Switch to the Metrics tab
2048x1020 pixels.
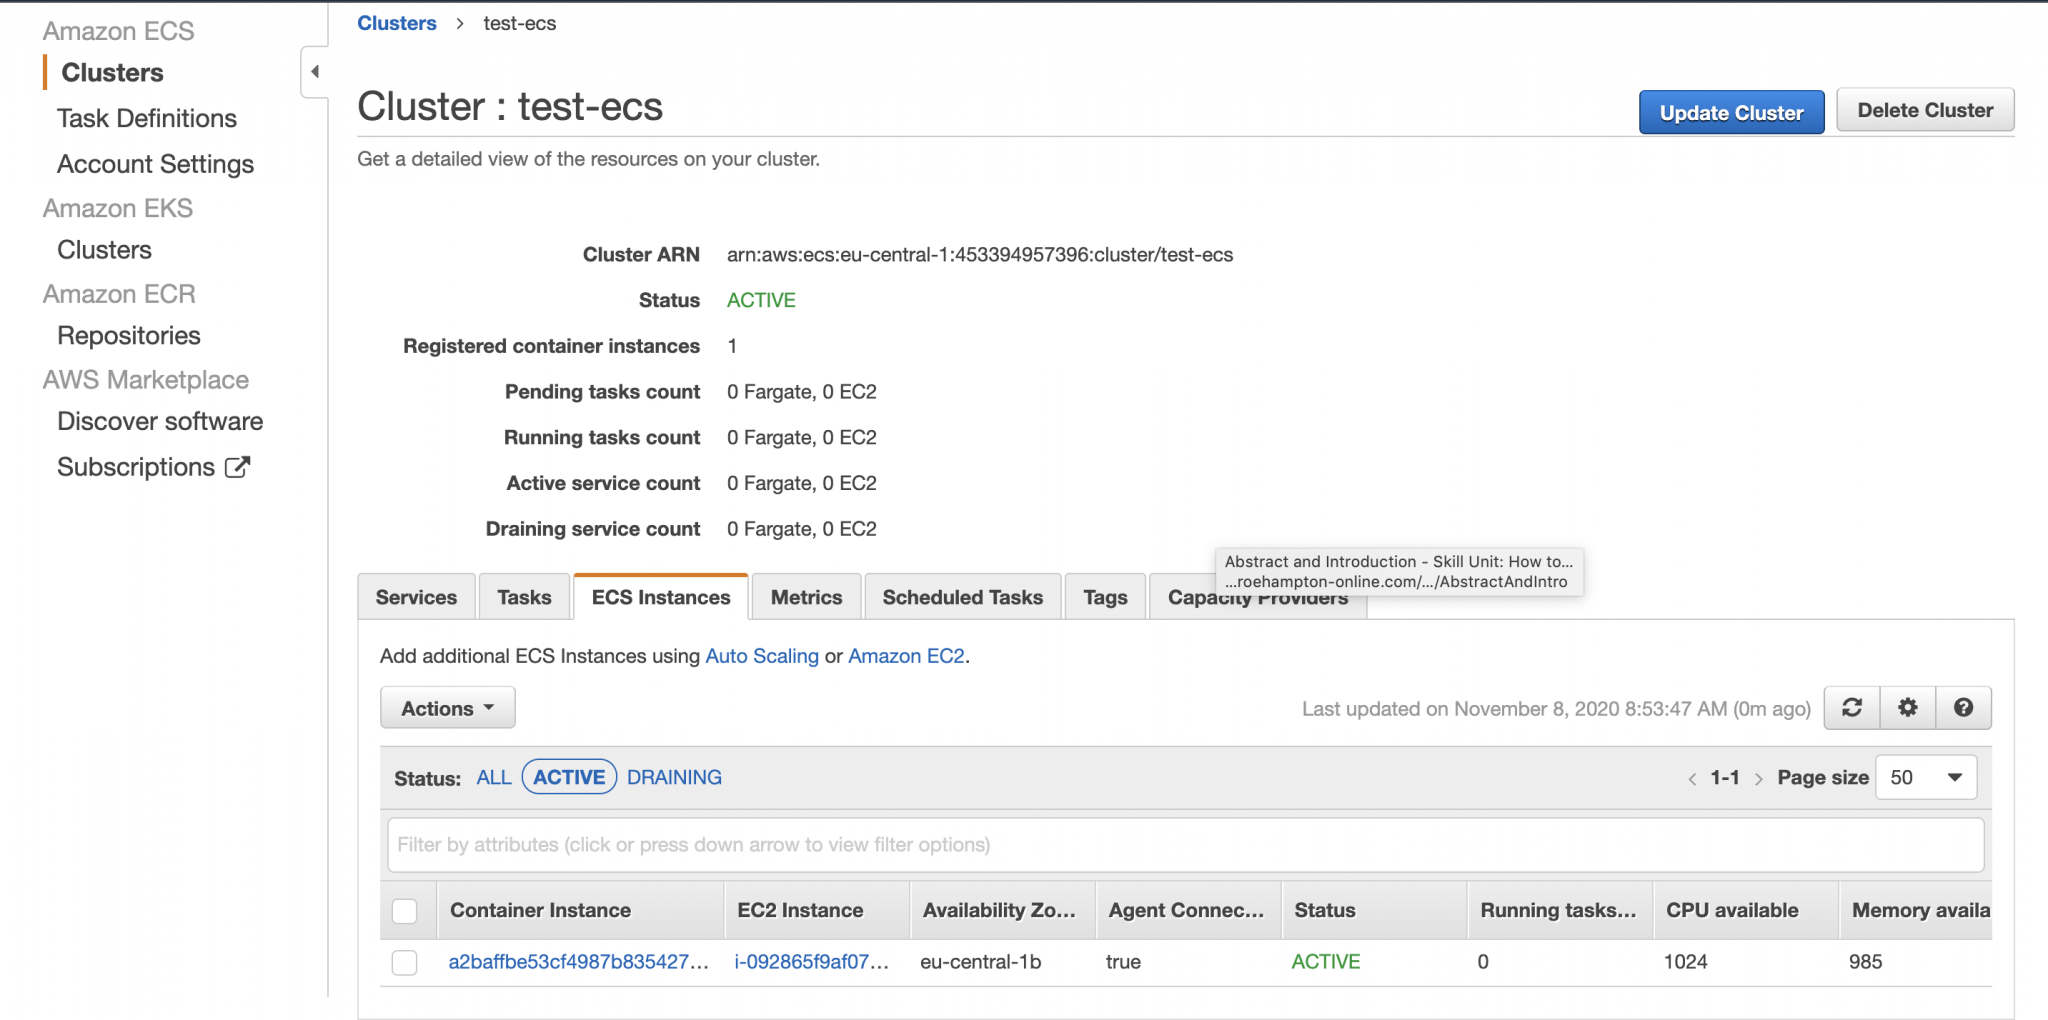pos(805,596)
